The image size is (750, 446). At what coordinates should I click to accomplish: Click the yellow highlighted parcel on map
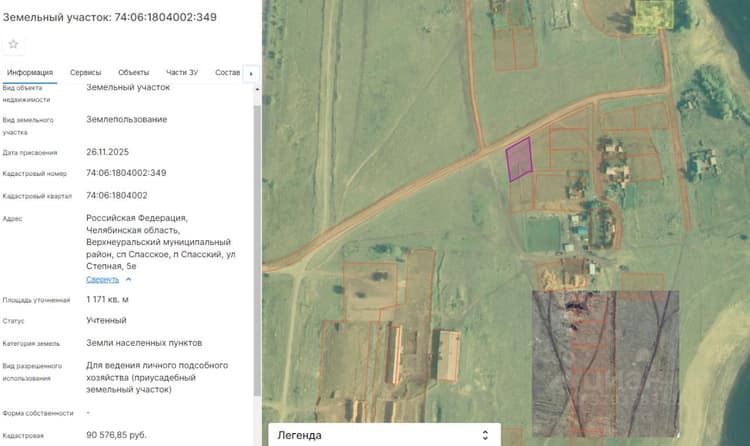point(653,17)
